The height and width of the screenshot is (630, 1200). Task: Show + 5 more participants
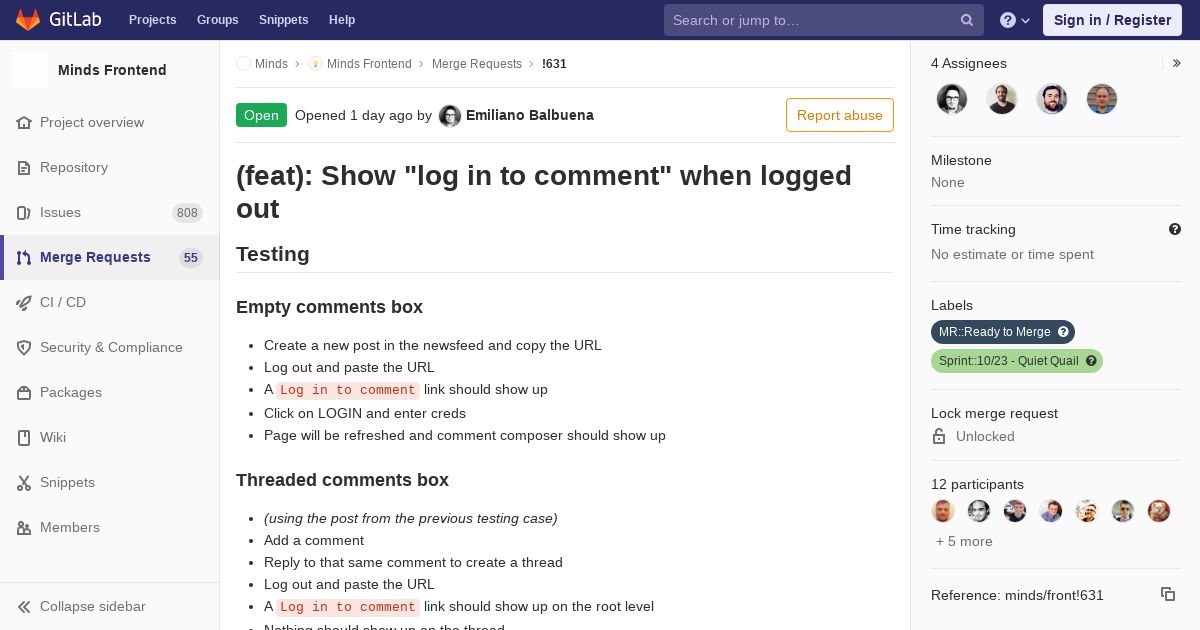click(x=964, y=541)
